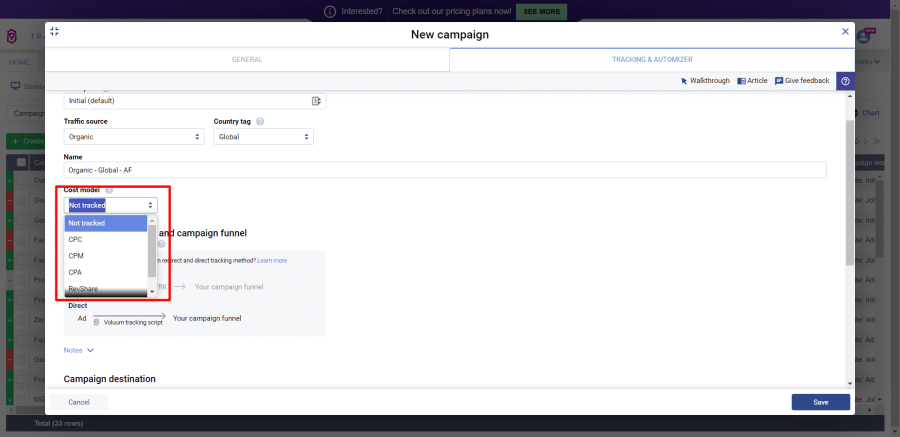Screen dimensions: 900x437
Task: Open the Traffic source dropdown showing Organic
Action: click(134, 137)
